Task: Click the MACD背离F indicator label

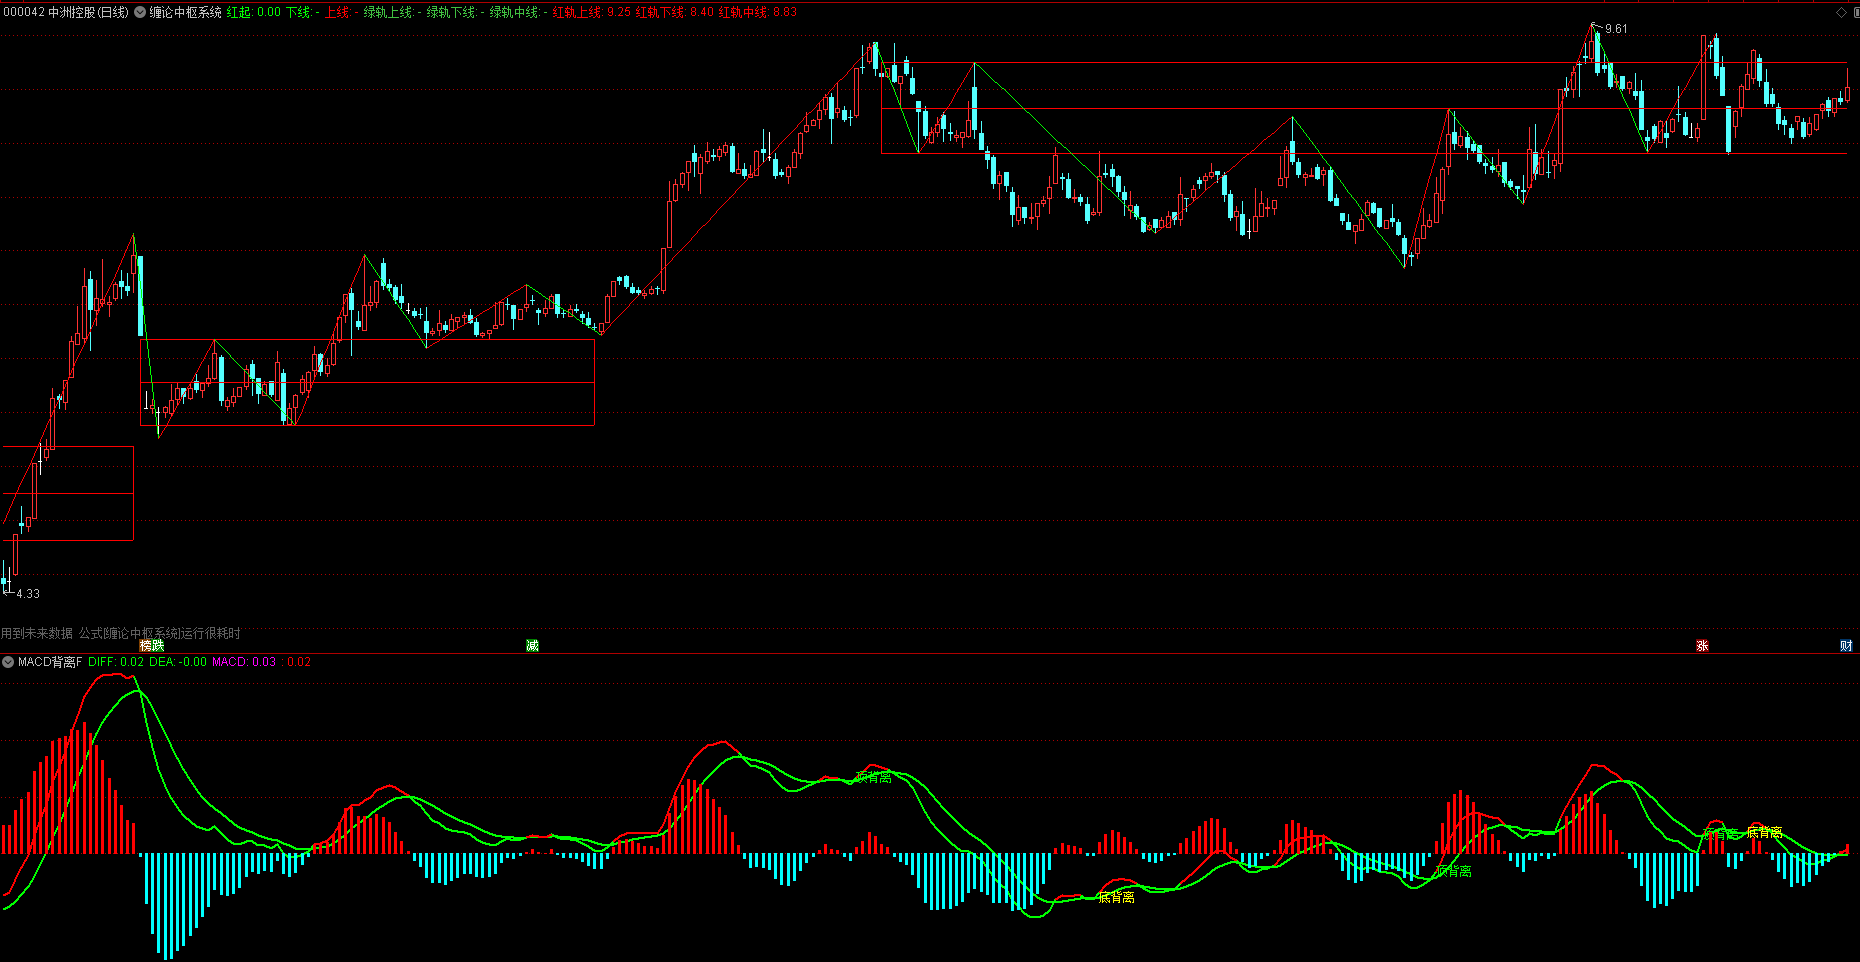Action: pos(50,662)
